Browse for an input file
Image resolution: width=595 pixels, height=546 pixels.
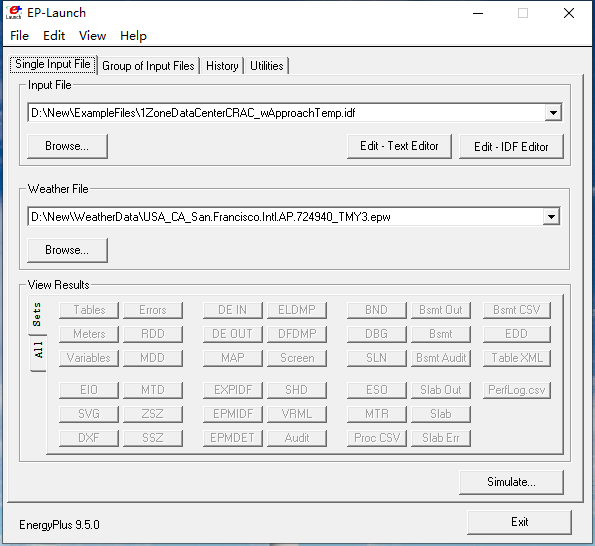[x=67, y=146]
